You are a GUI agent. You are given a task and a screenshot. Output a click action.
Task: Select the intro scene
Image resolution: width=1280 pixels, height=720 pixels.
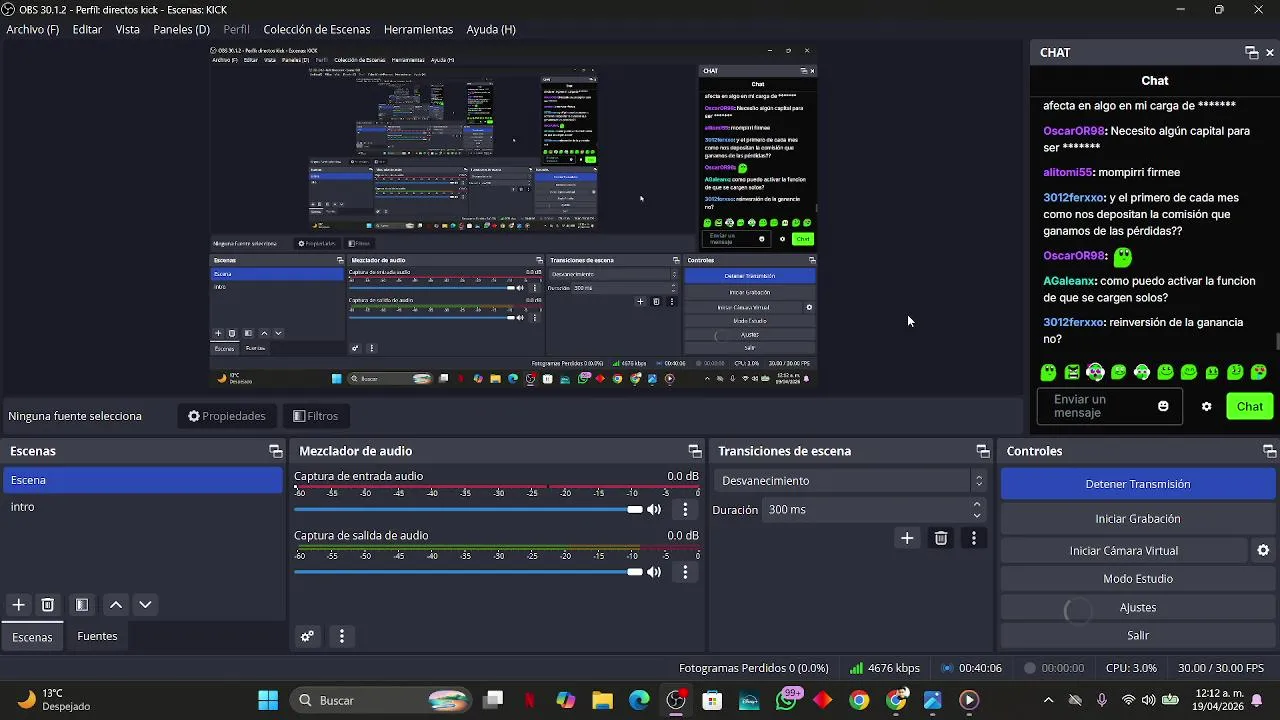point(143,507)
